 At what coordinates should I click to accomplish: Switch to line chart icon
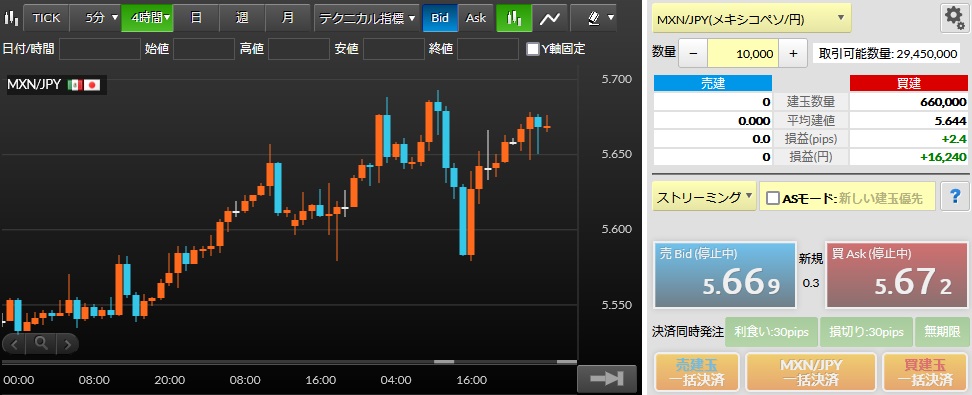pyautogui.click(x=549, y=18)
